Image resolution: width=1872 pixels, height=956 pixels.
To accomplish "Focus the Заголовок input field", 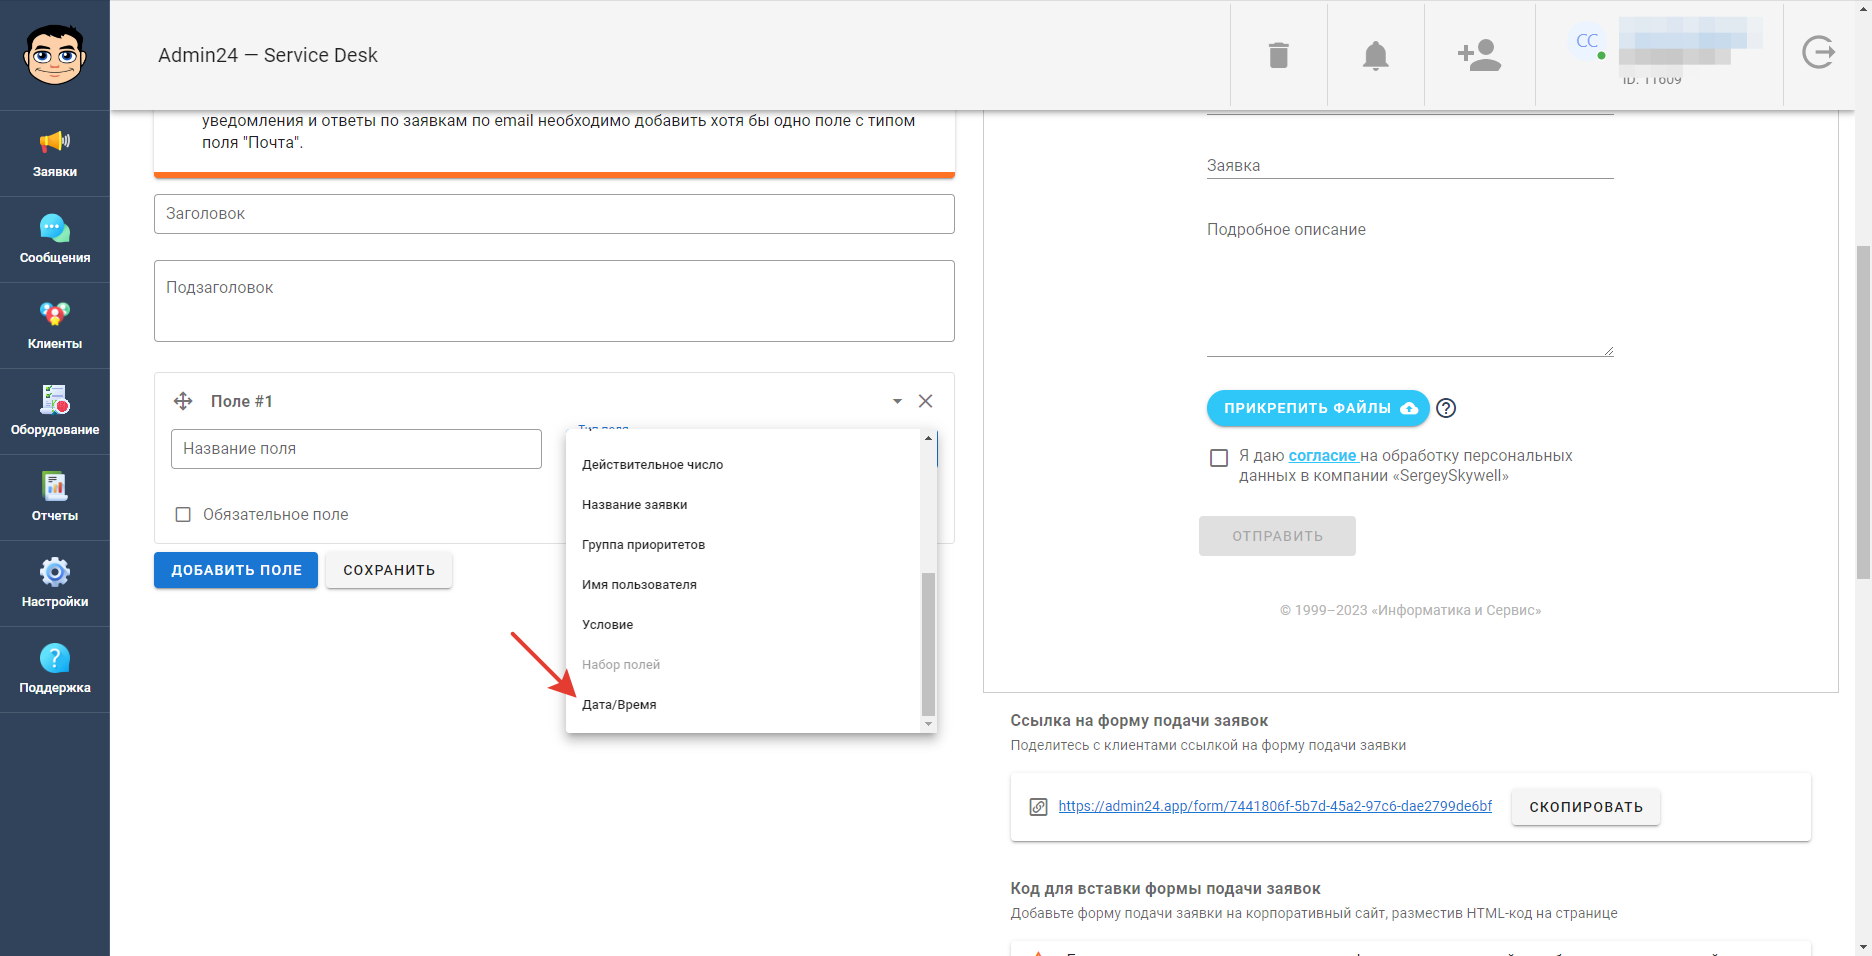I will (554, 214).
